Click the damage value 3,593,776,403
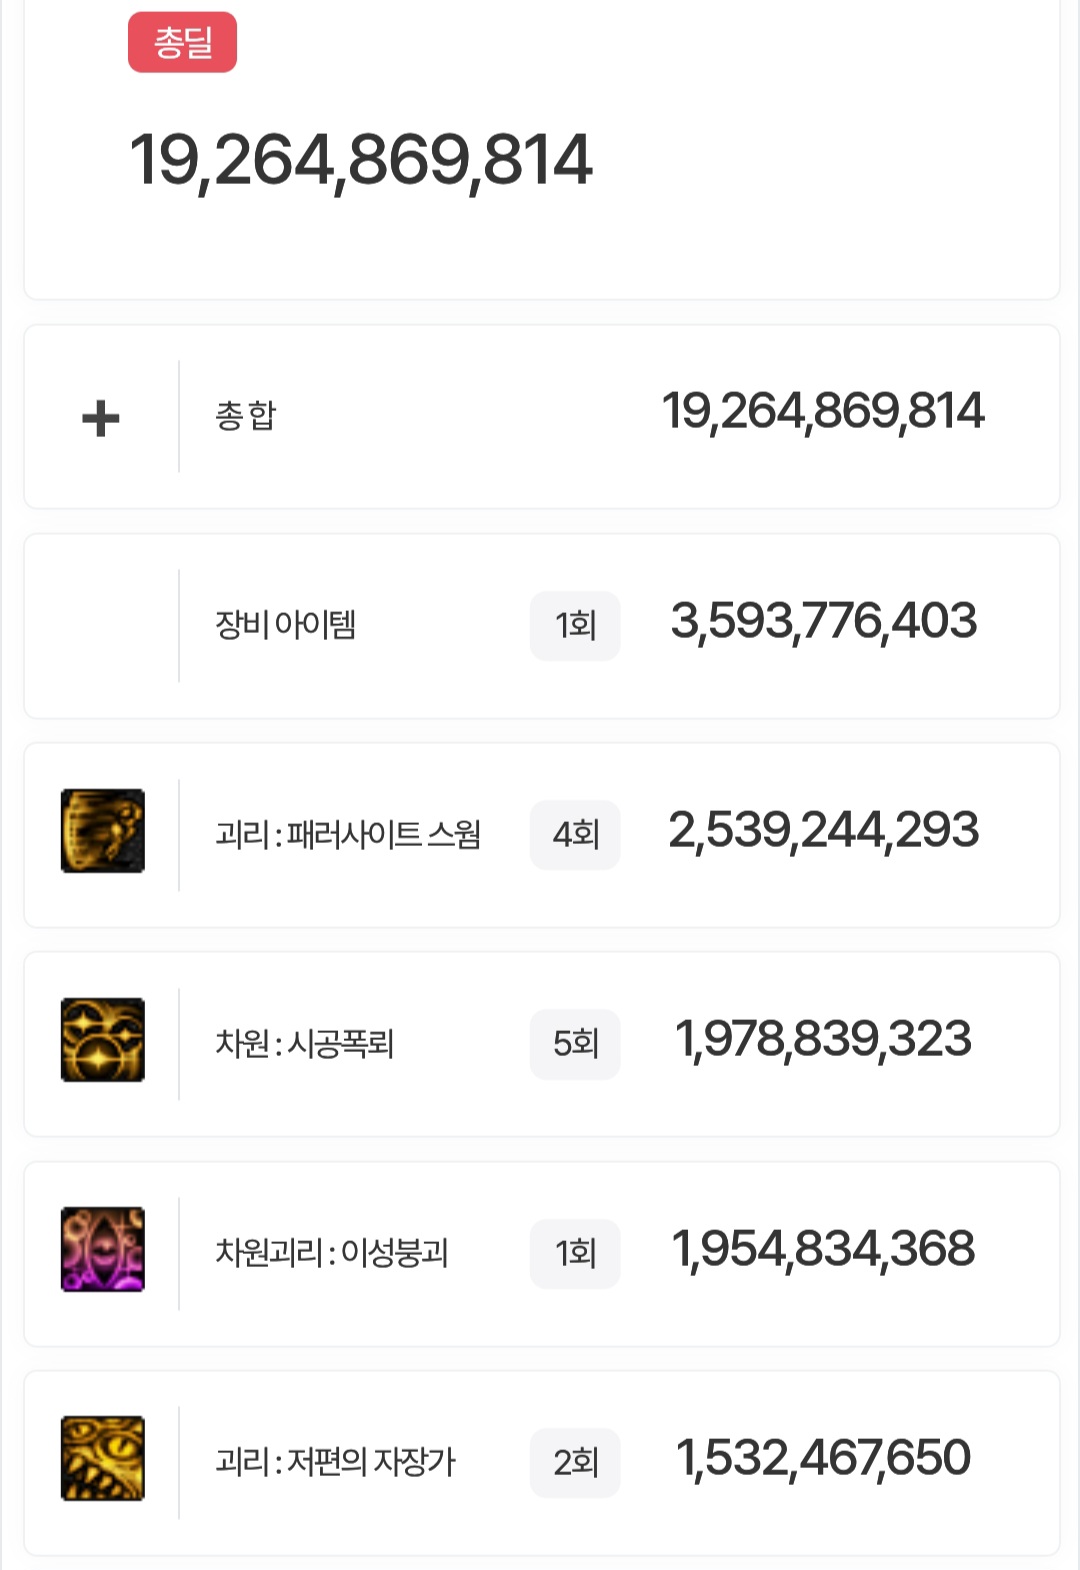Image resolution: width=1080 pixels, height=1570 pixels. pyautogui.click(x=823, y=622)
